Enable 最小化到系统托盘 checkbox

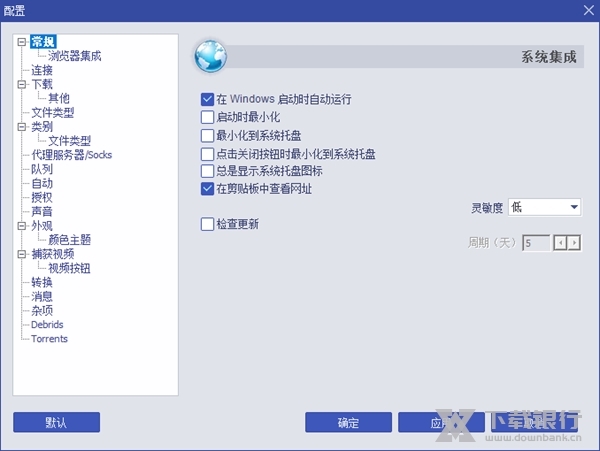pyautogui.click(x=207, y=135)
